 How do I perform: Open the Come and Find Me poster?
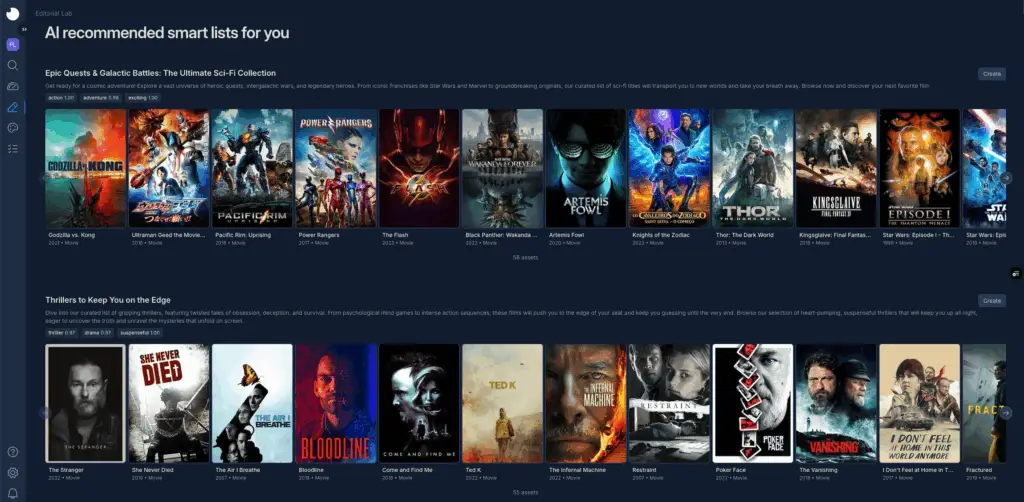pyautogui.click(x=419, y=403)
